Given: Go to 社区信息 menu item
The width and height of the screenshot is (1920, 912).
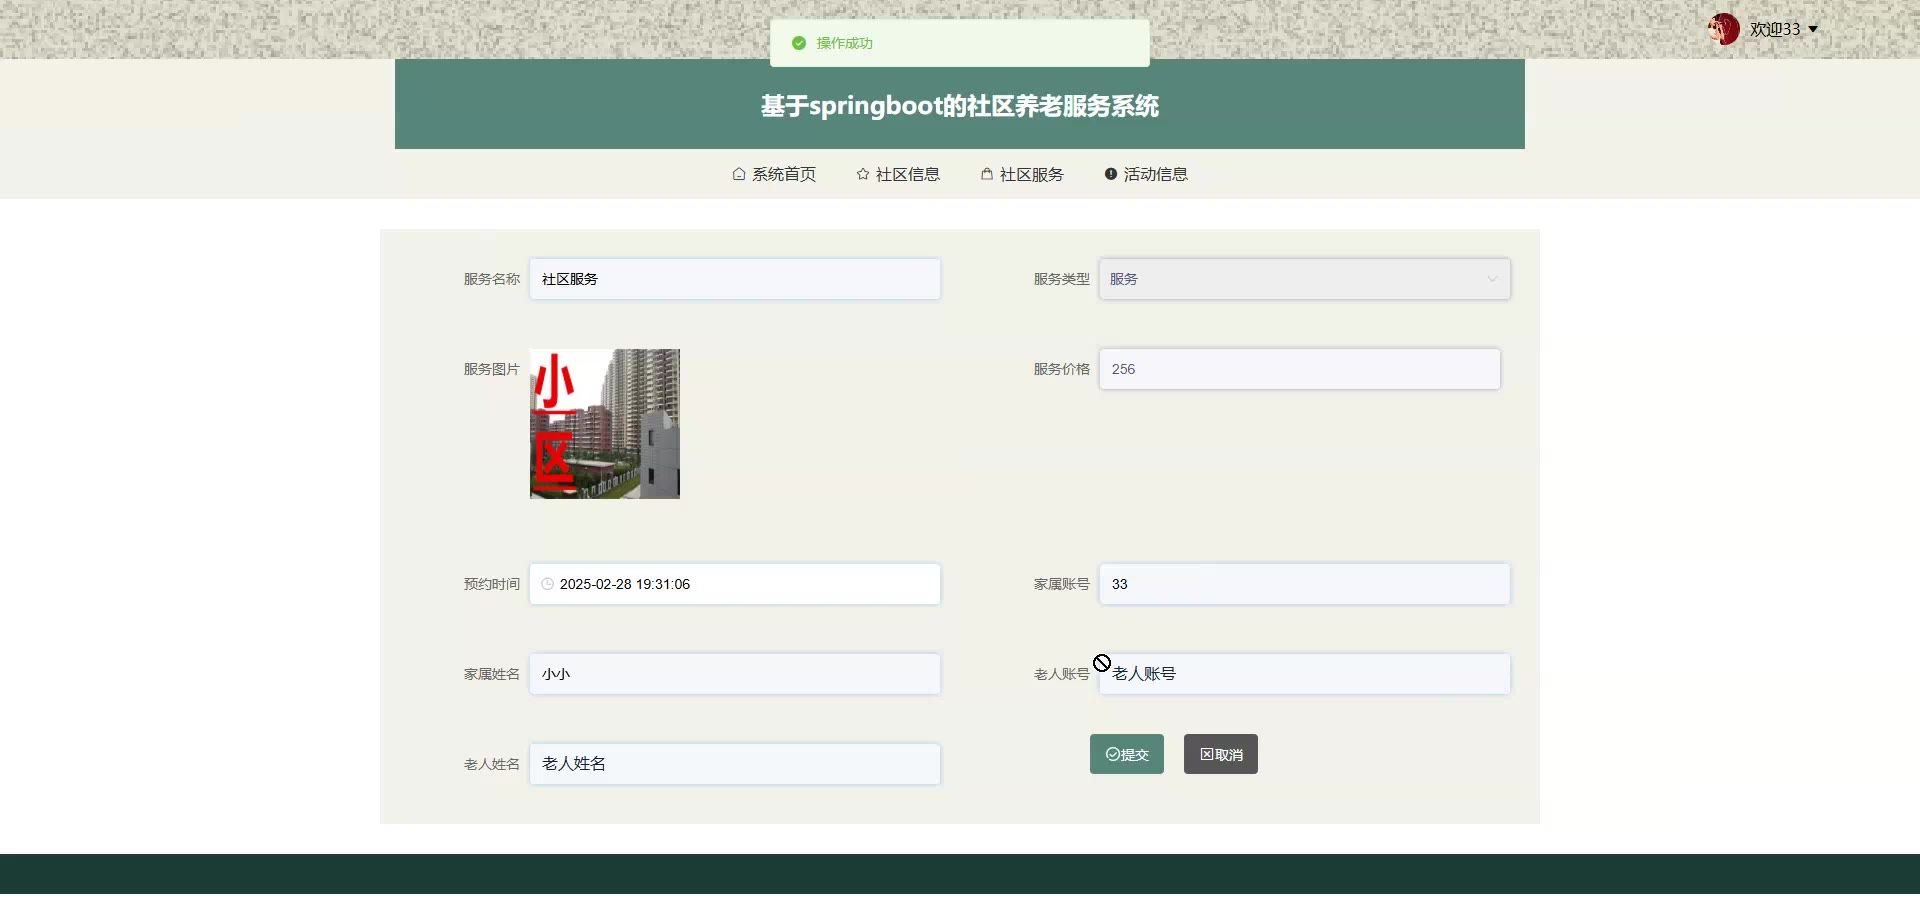Looking at the screenshot, I should pos(898,174).
